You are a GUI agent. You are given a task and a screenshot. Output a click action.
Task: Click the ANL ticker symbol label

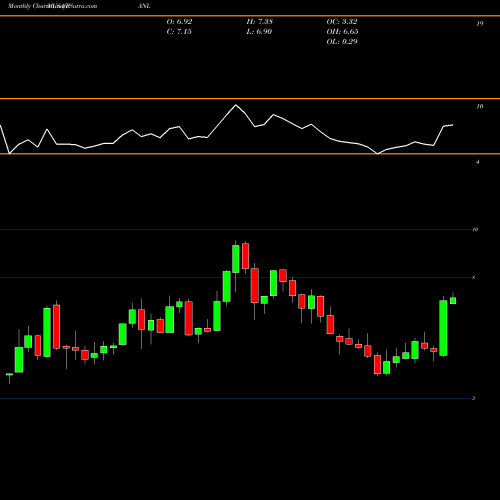click(144, 6)
